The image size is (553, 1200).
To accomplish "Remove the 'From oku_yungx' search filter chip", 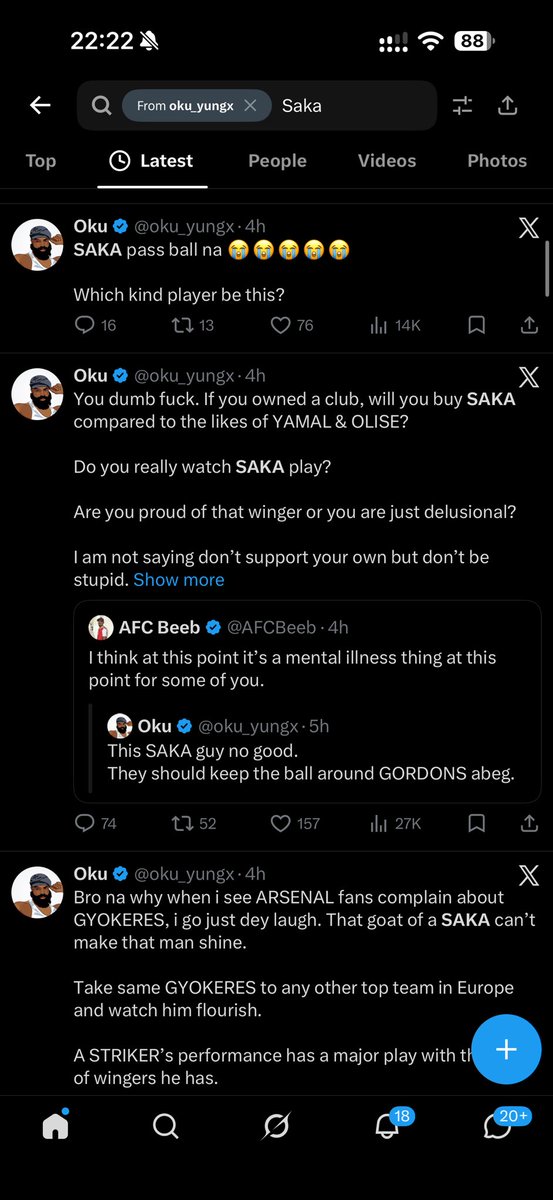I will [250, 105].
